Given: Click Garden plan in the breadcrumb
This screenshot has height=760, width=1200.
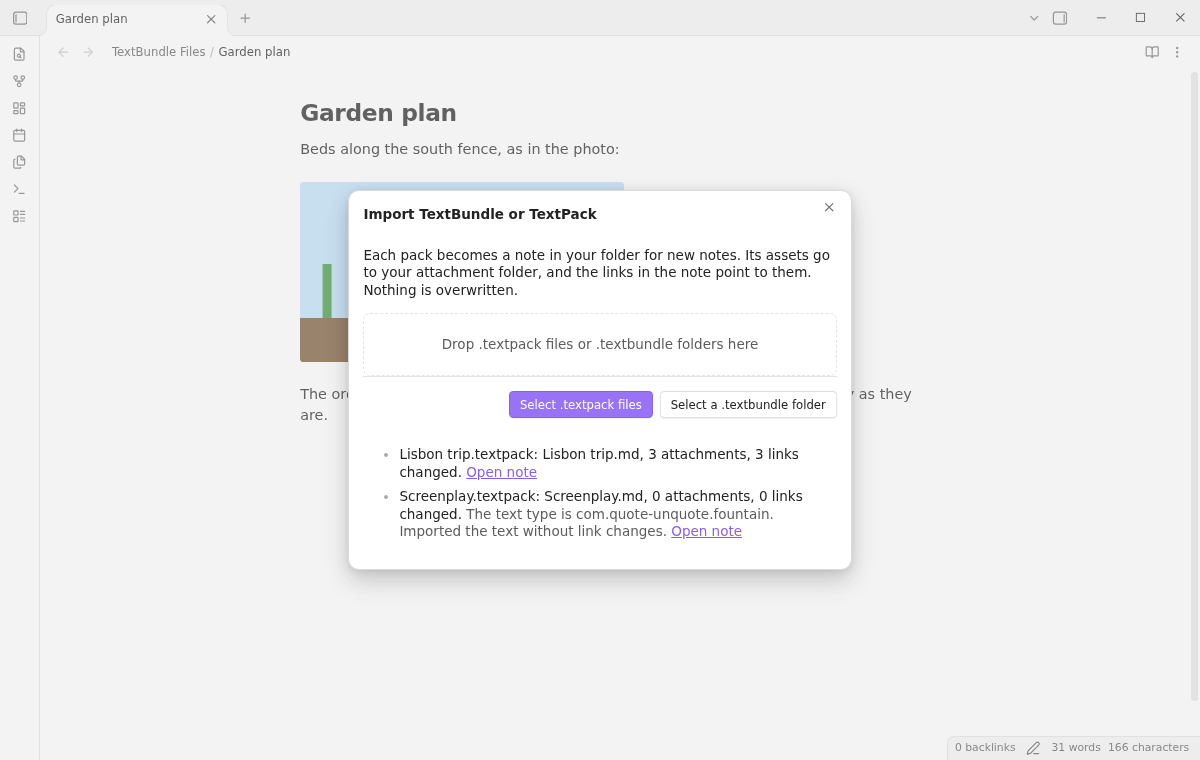Looking at the screenshot, I should tap(254, 52).
